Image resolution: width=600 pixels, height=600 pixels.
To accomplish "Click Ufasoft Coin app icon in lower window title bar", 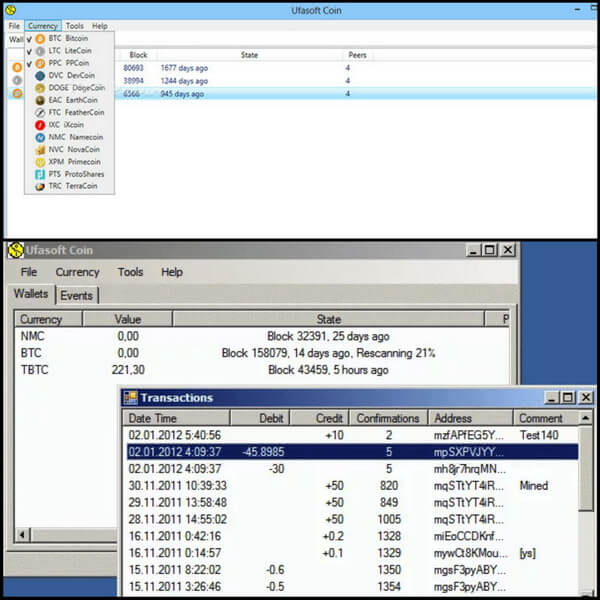I will [x=16, y=250].
